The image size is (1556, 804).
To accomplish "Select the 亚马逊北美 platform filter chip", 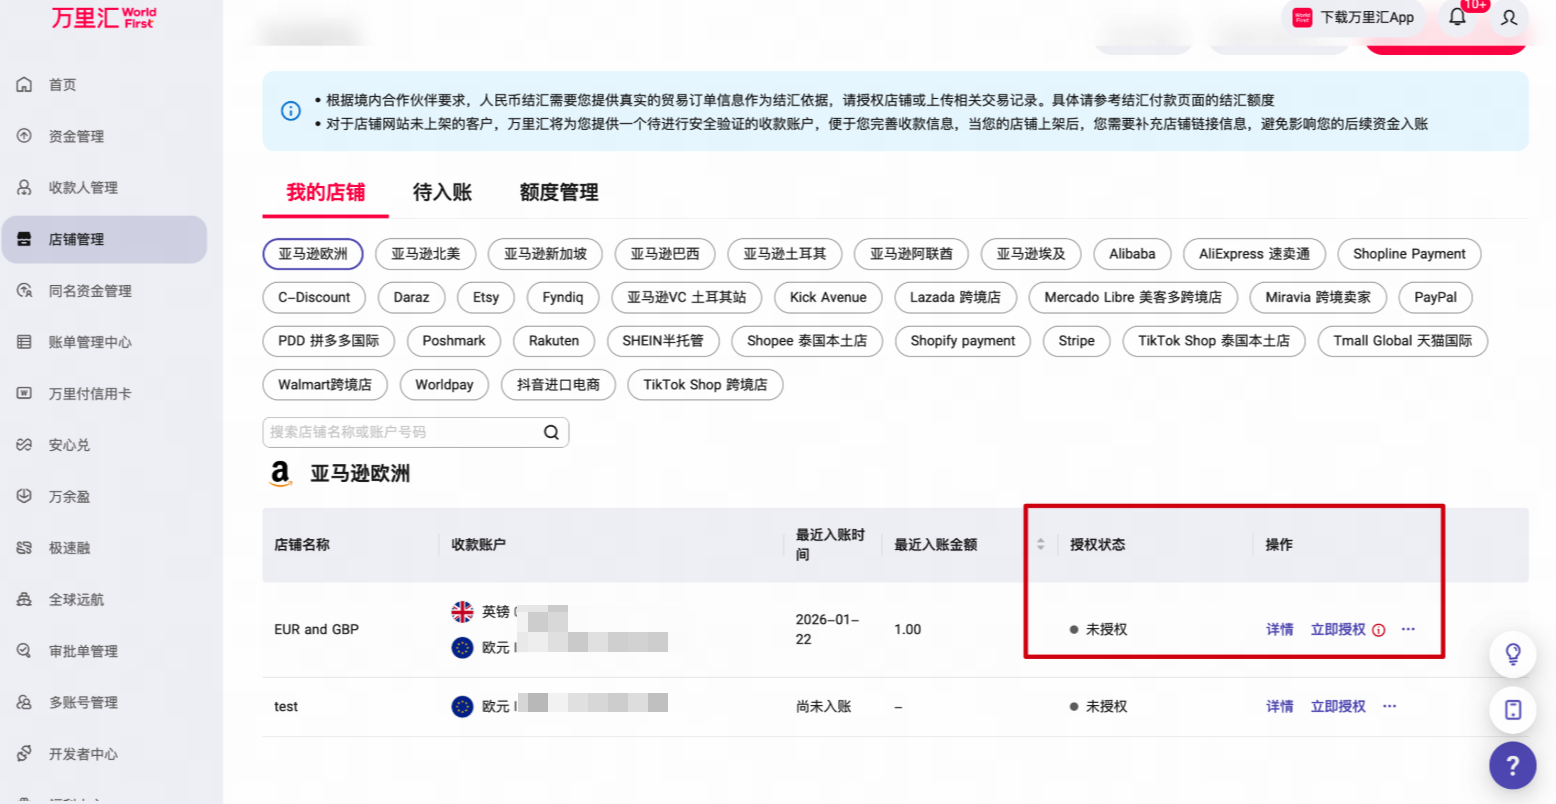I will (426, 254).
